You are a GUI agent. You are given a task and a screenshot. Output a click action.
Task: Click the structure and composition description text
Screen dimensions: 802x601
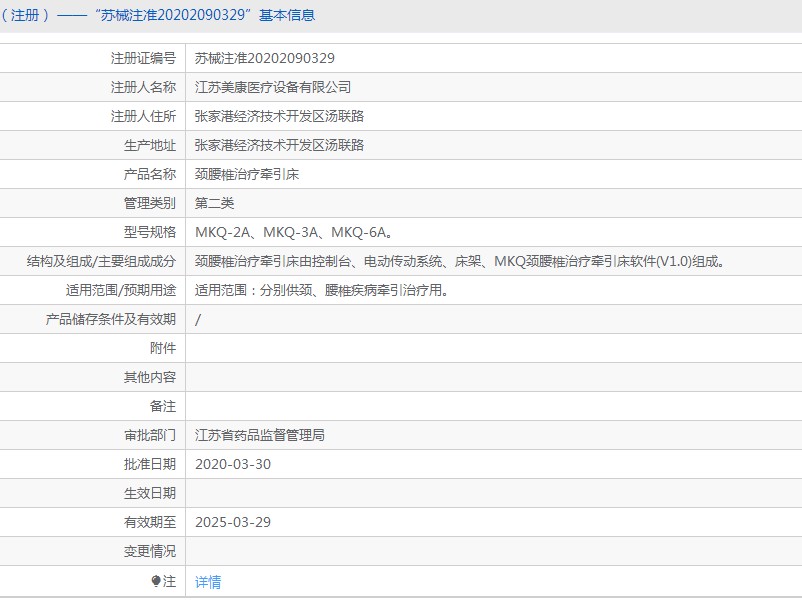coord(459,261)
